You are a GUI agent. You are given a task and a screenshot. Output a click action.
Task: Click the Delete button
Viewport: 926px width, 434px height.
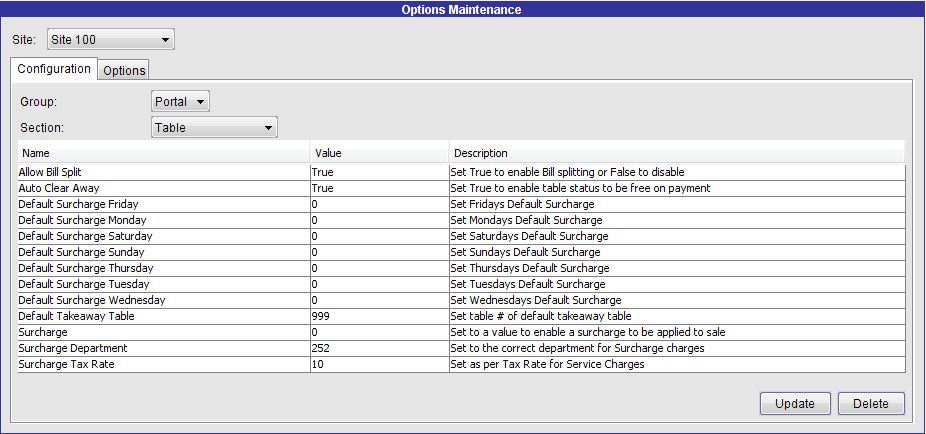(871, 404)
